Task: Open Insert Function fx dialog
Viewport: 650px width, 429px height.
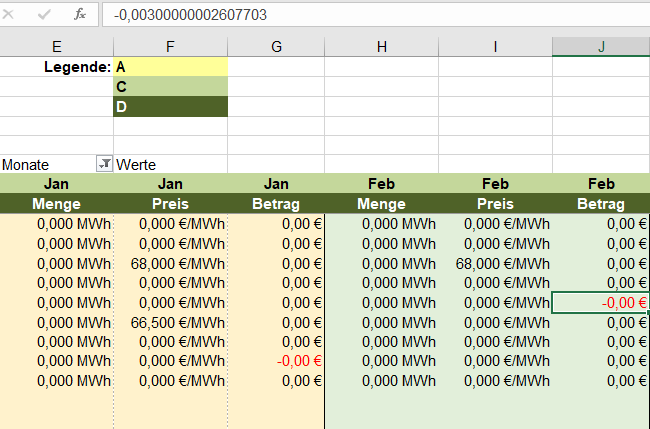Action: click(79, 15)
